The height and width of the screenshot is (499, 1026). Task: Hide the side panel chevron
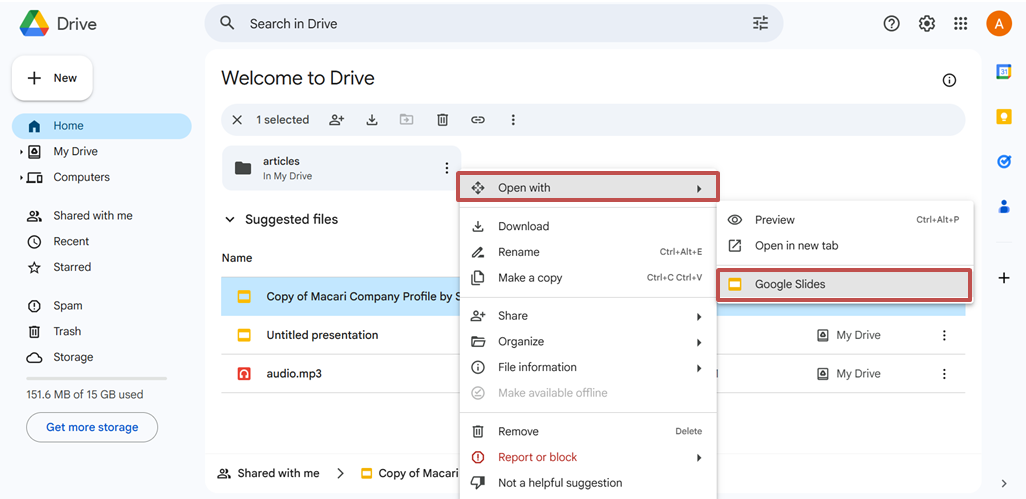1004,483
